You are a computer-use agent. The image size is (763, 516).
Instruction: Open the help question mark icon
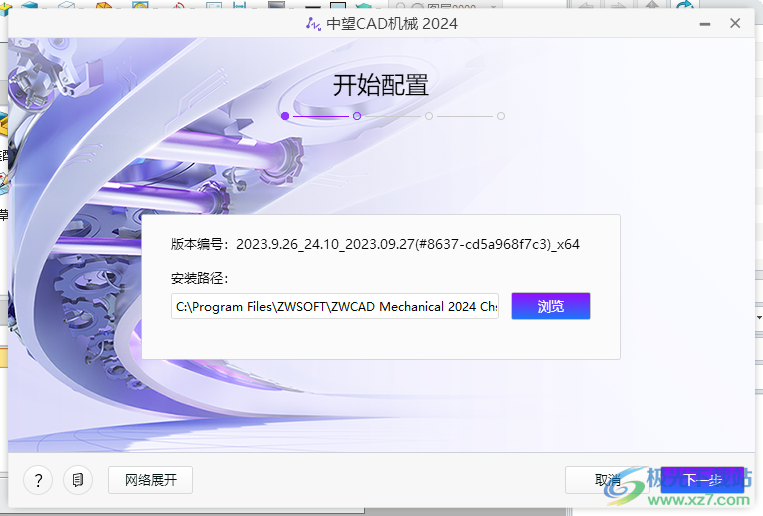pyautogui.click(x=38, y=480)
